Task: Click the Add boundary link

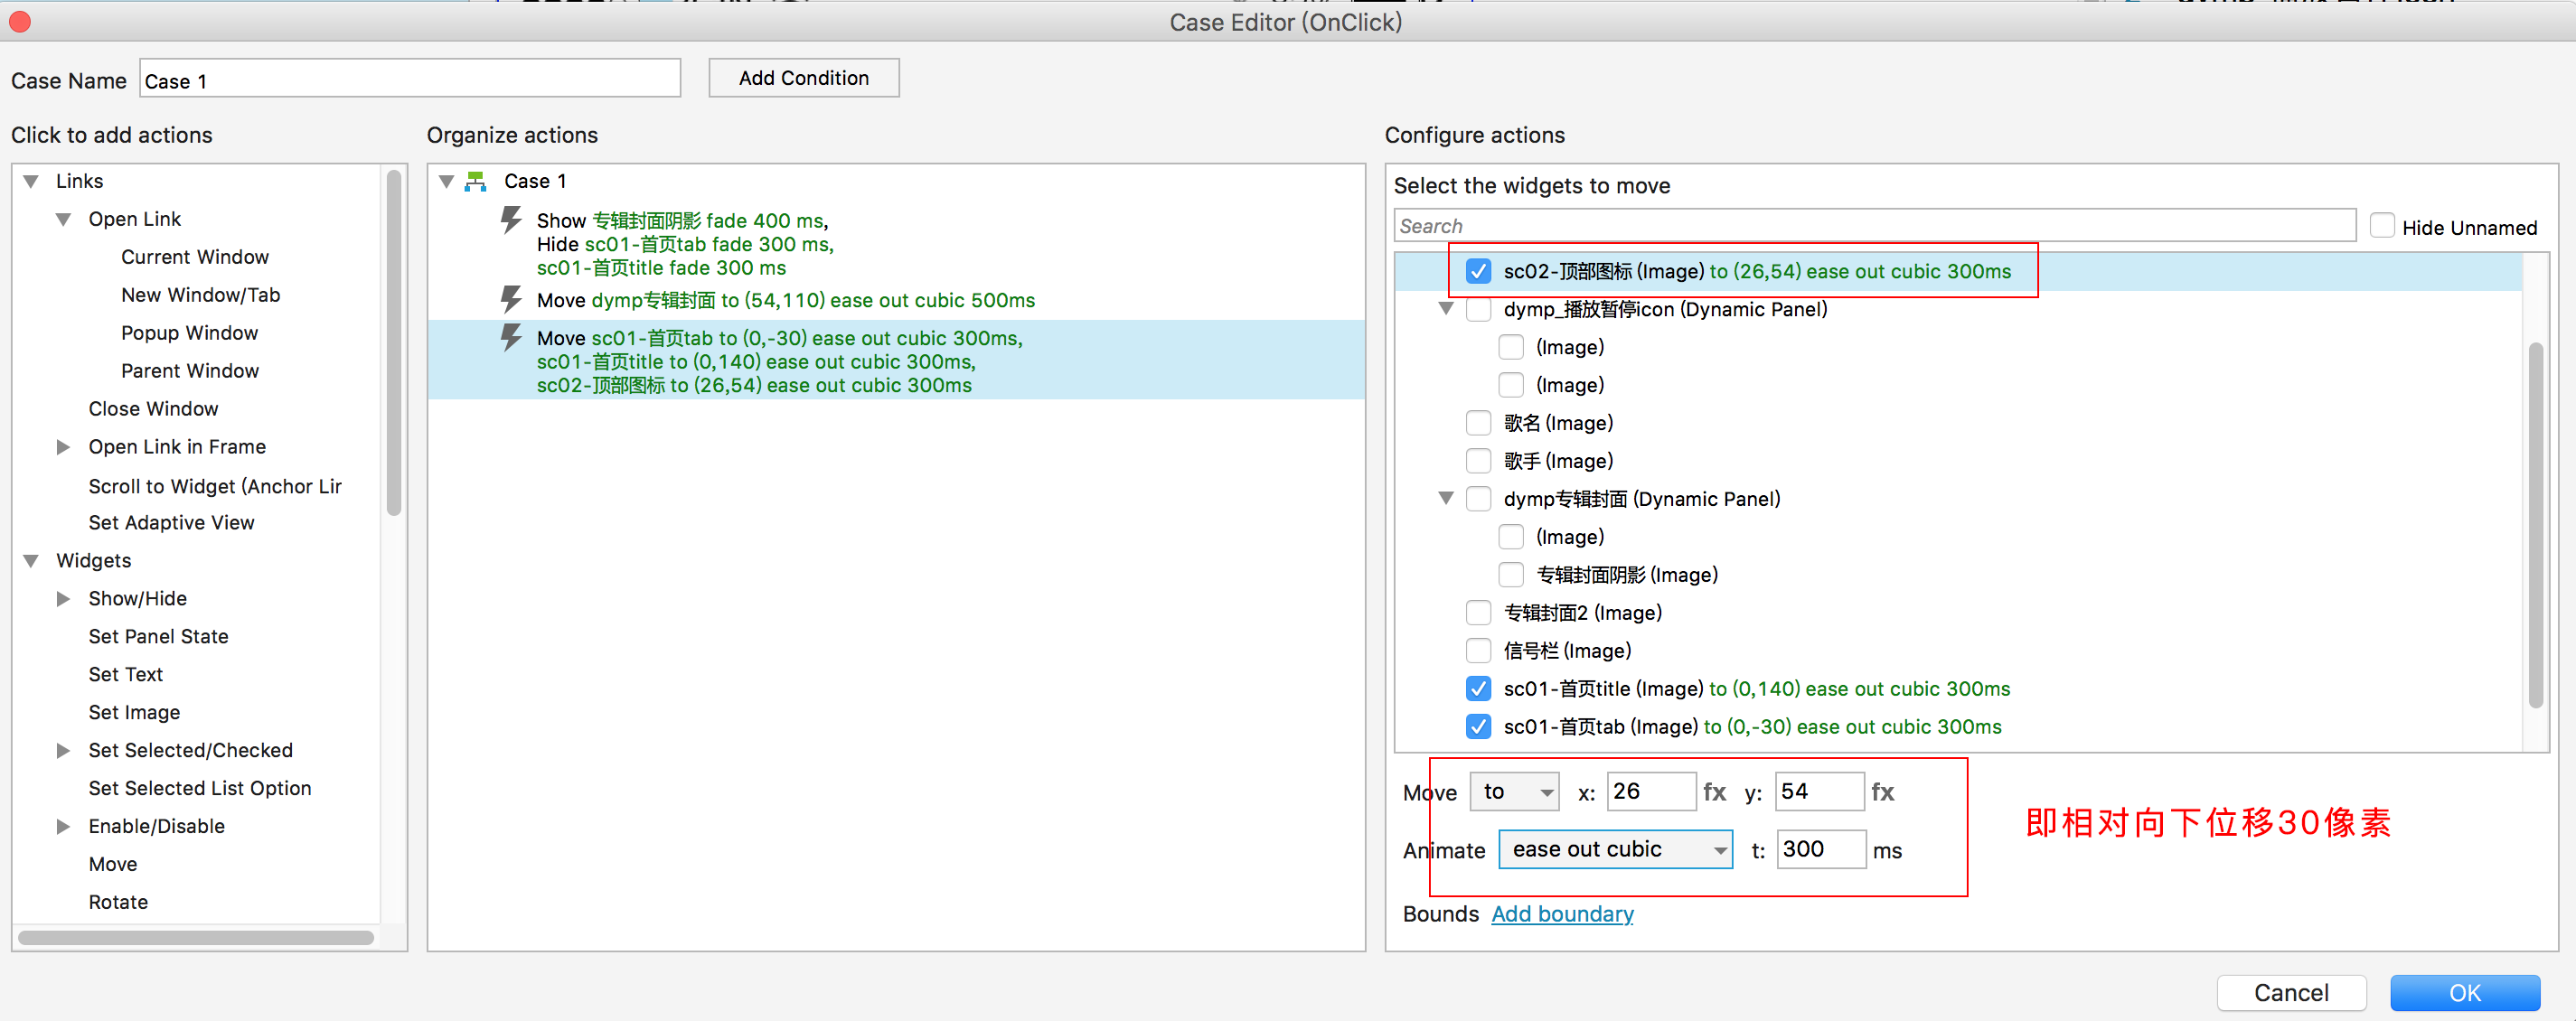Action: pyautogui.click(x=1562, y=914)
